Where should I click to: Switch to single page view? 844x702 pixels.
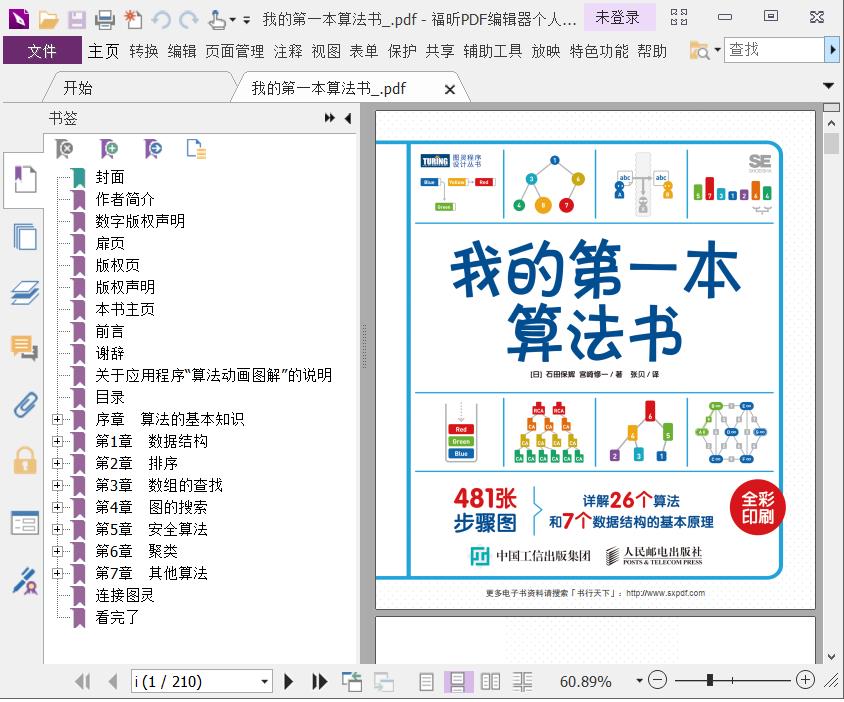click(x=426, y=682)
